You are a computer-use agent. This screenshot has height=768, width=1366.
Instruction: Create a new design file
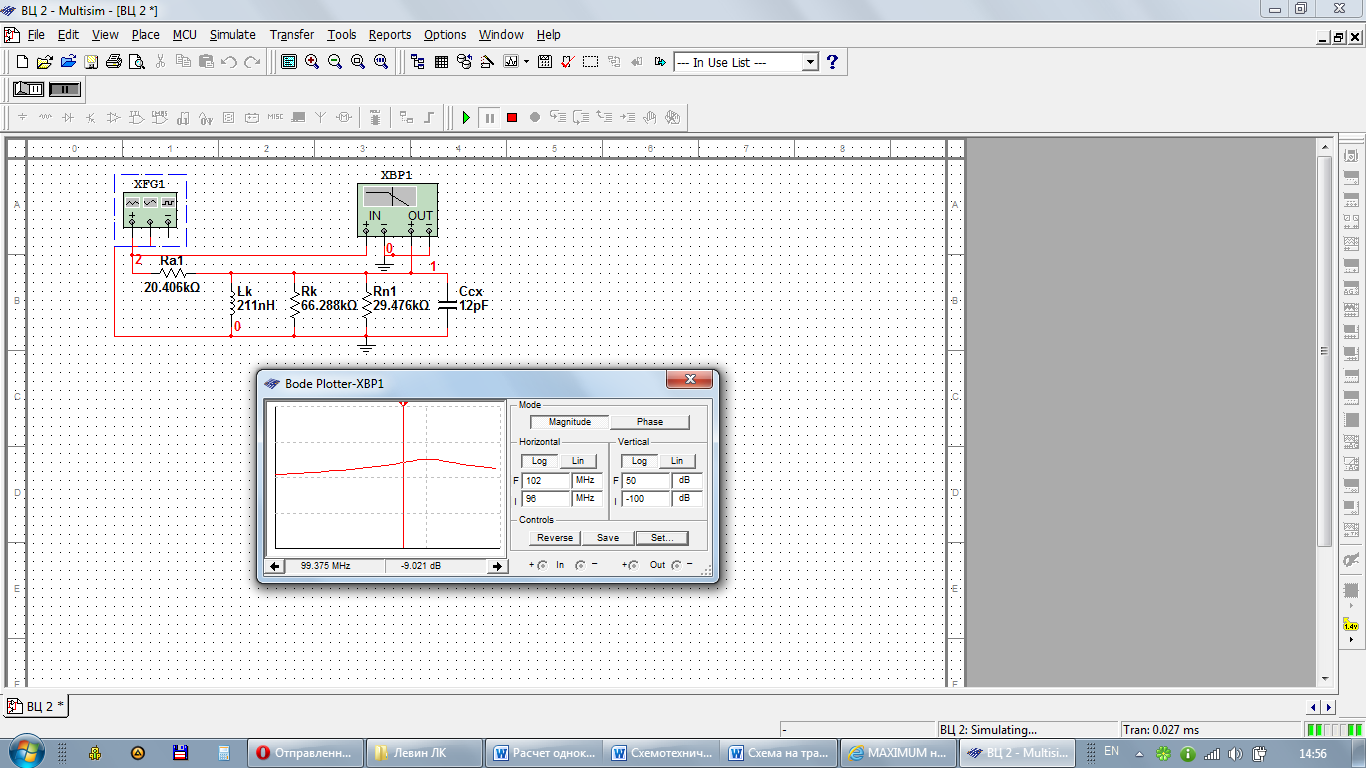22,62
